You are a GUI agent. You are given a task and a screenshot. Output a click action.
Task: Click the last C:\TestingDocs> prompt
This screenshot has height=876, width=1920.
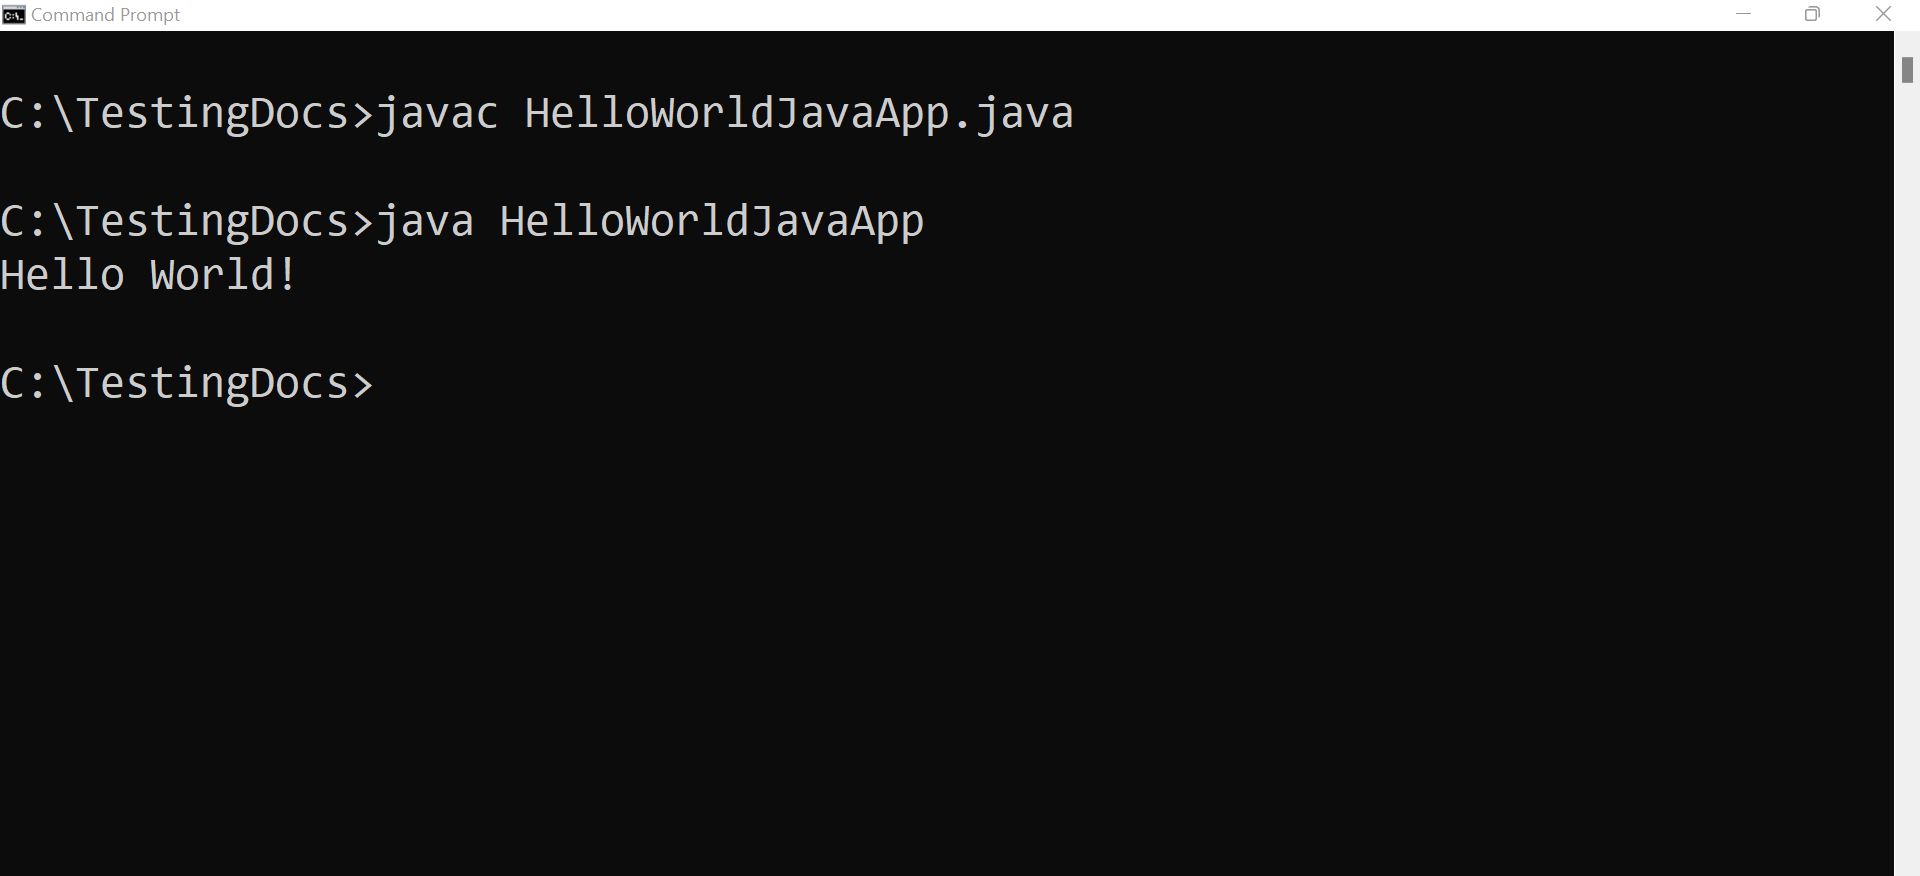(x=186, y=383)
